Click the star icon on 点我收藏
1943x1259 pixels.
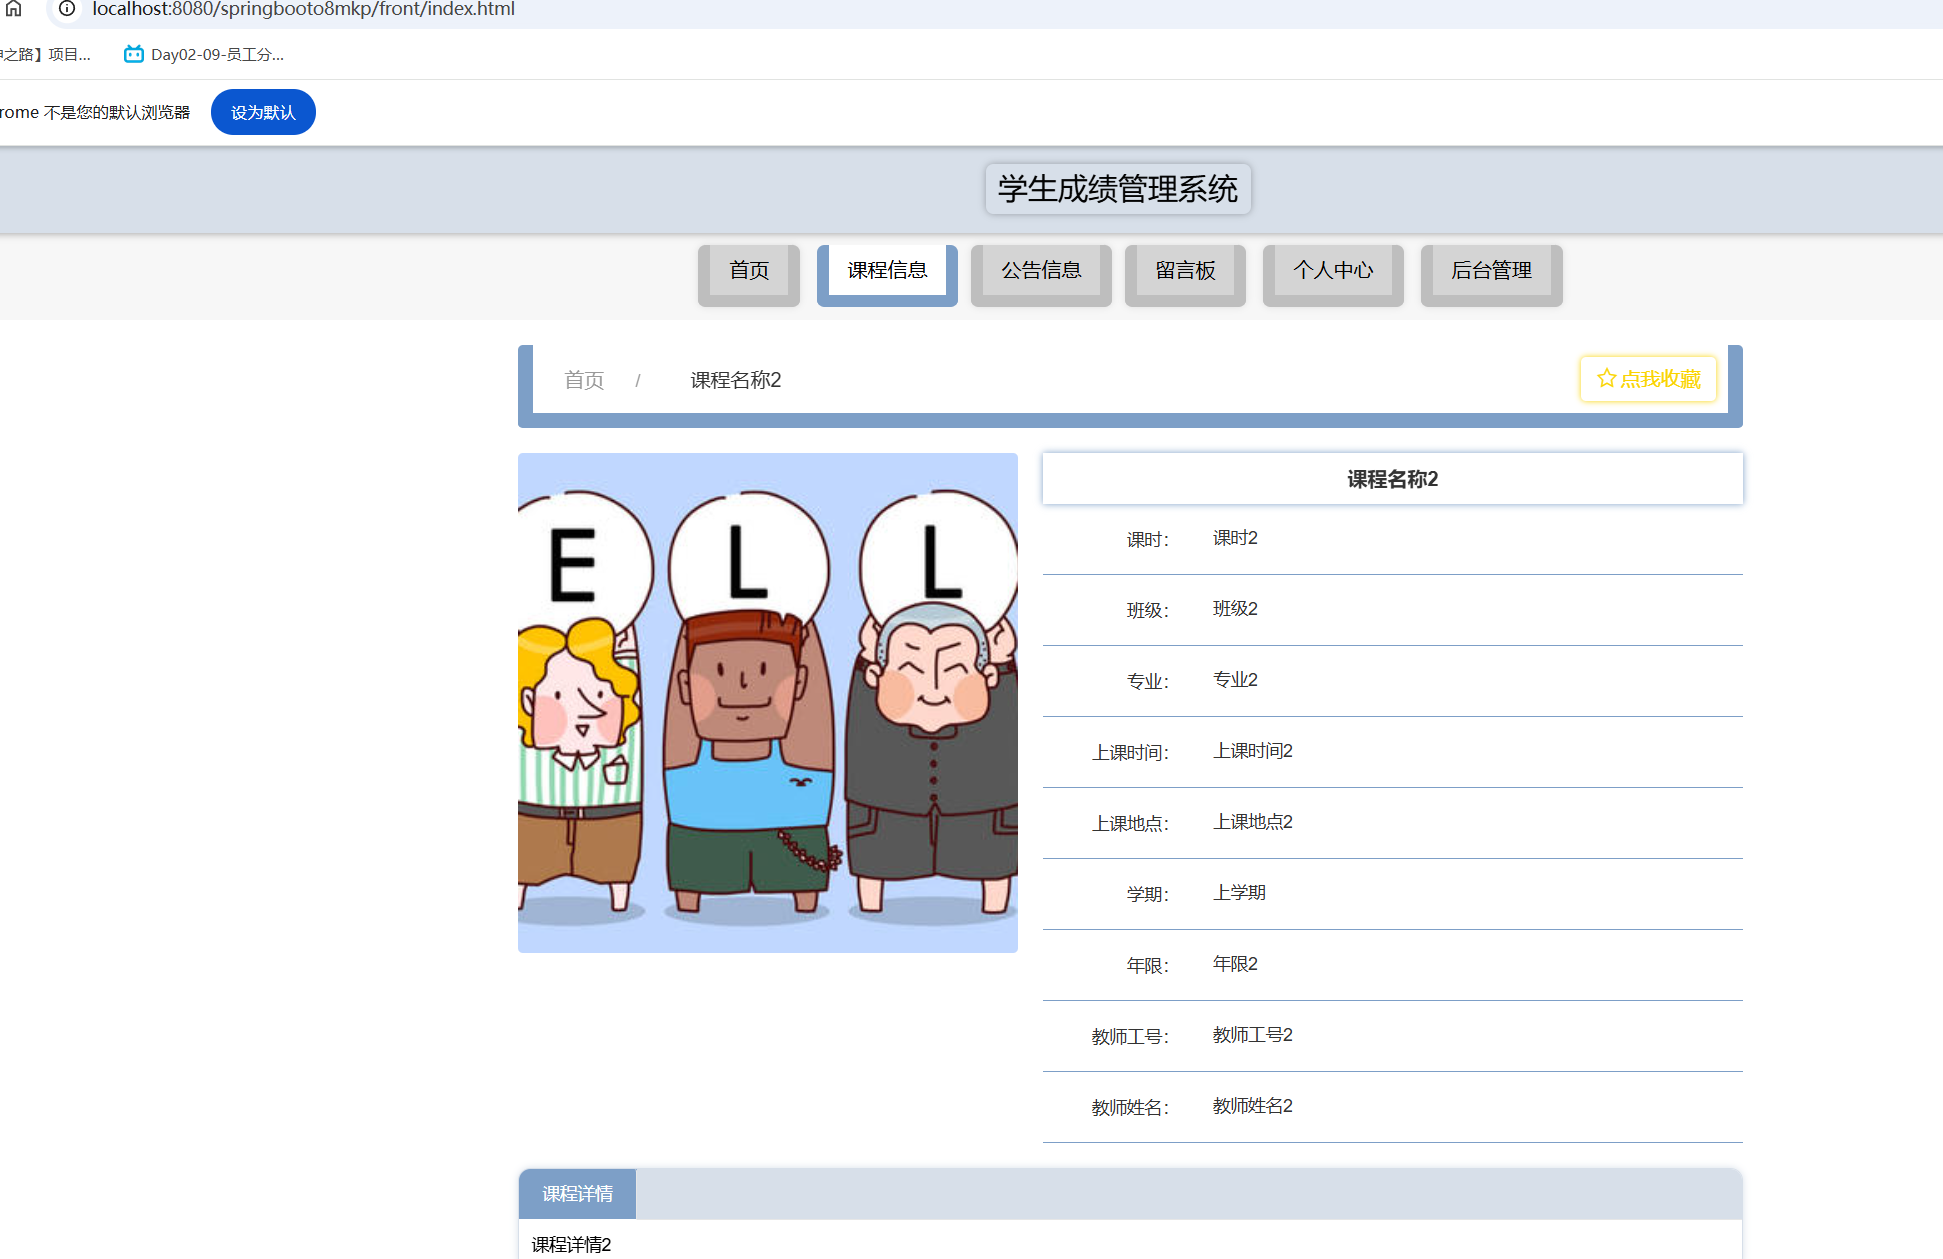click(x=1606, y=378)
